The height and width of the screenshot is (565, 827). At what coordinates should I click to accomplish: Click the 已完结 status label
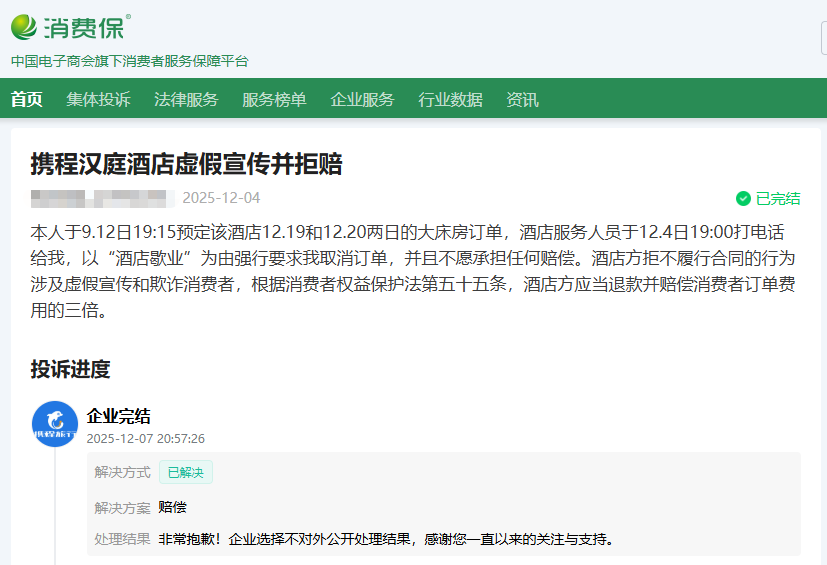(778, 198)
